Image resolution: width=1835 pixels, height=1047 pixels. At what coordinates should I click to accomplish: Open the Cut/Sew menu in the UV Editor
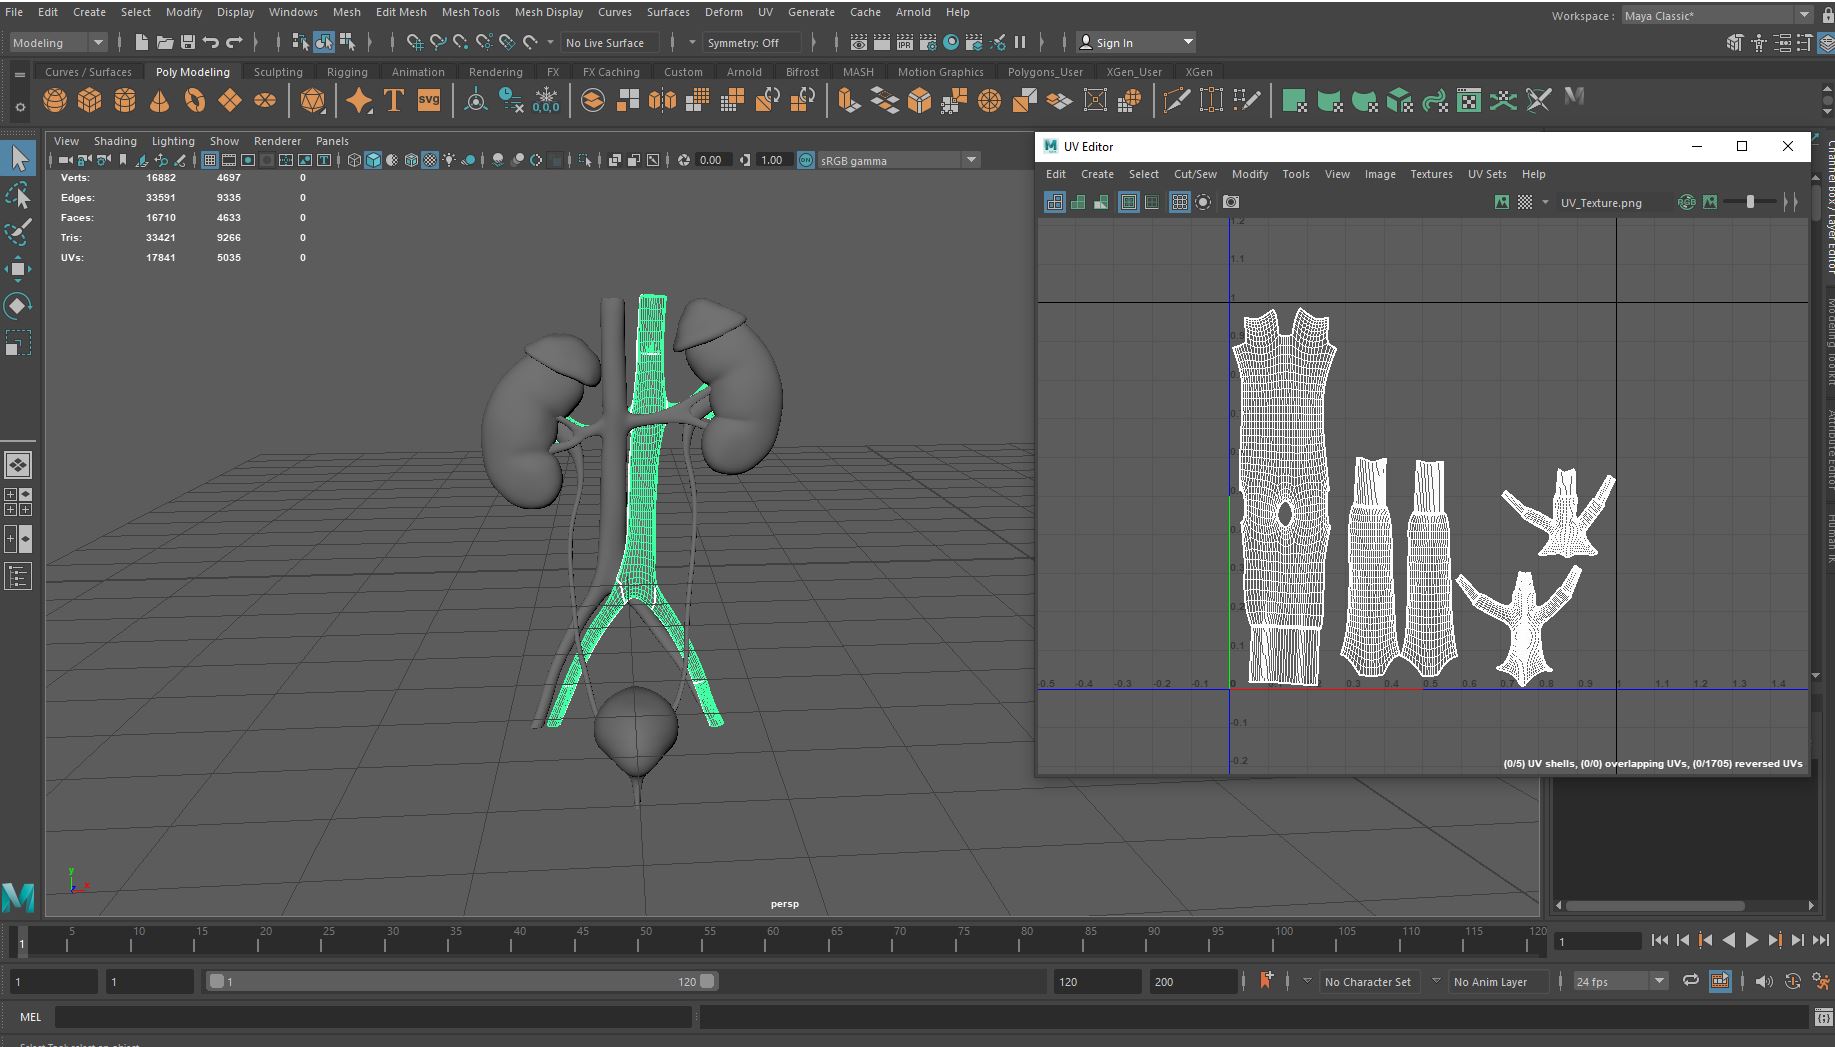(1195, 174)
